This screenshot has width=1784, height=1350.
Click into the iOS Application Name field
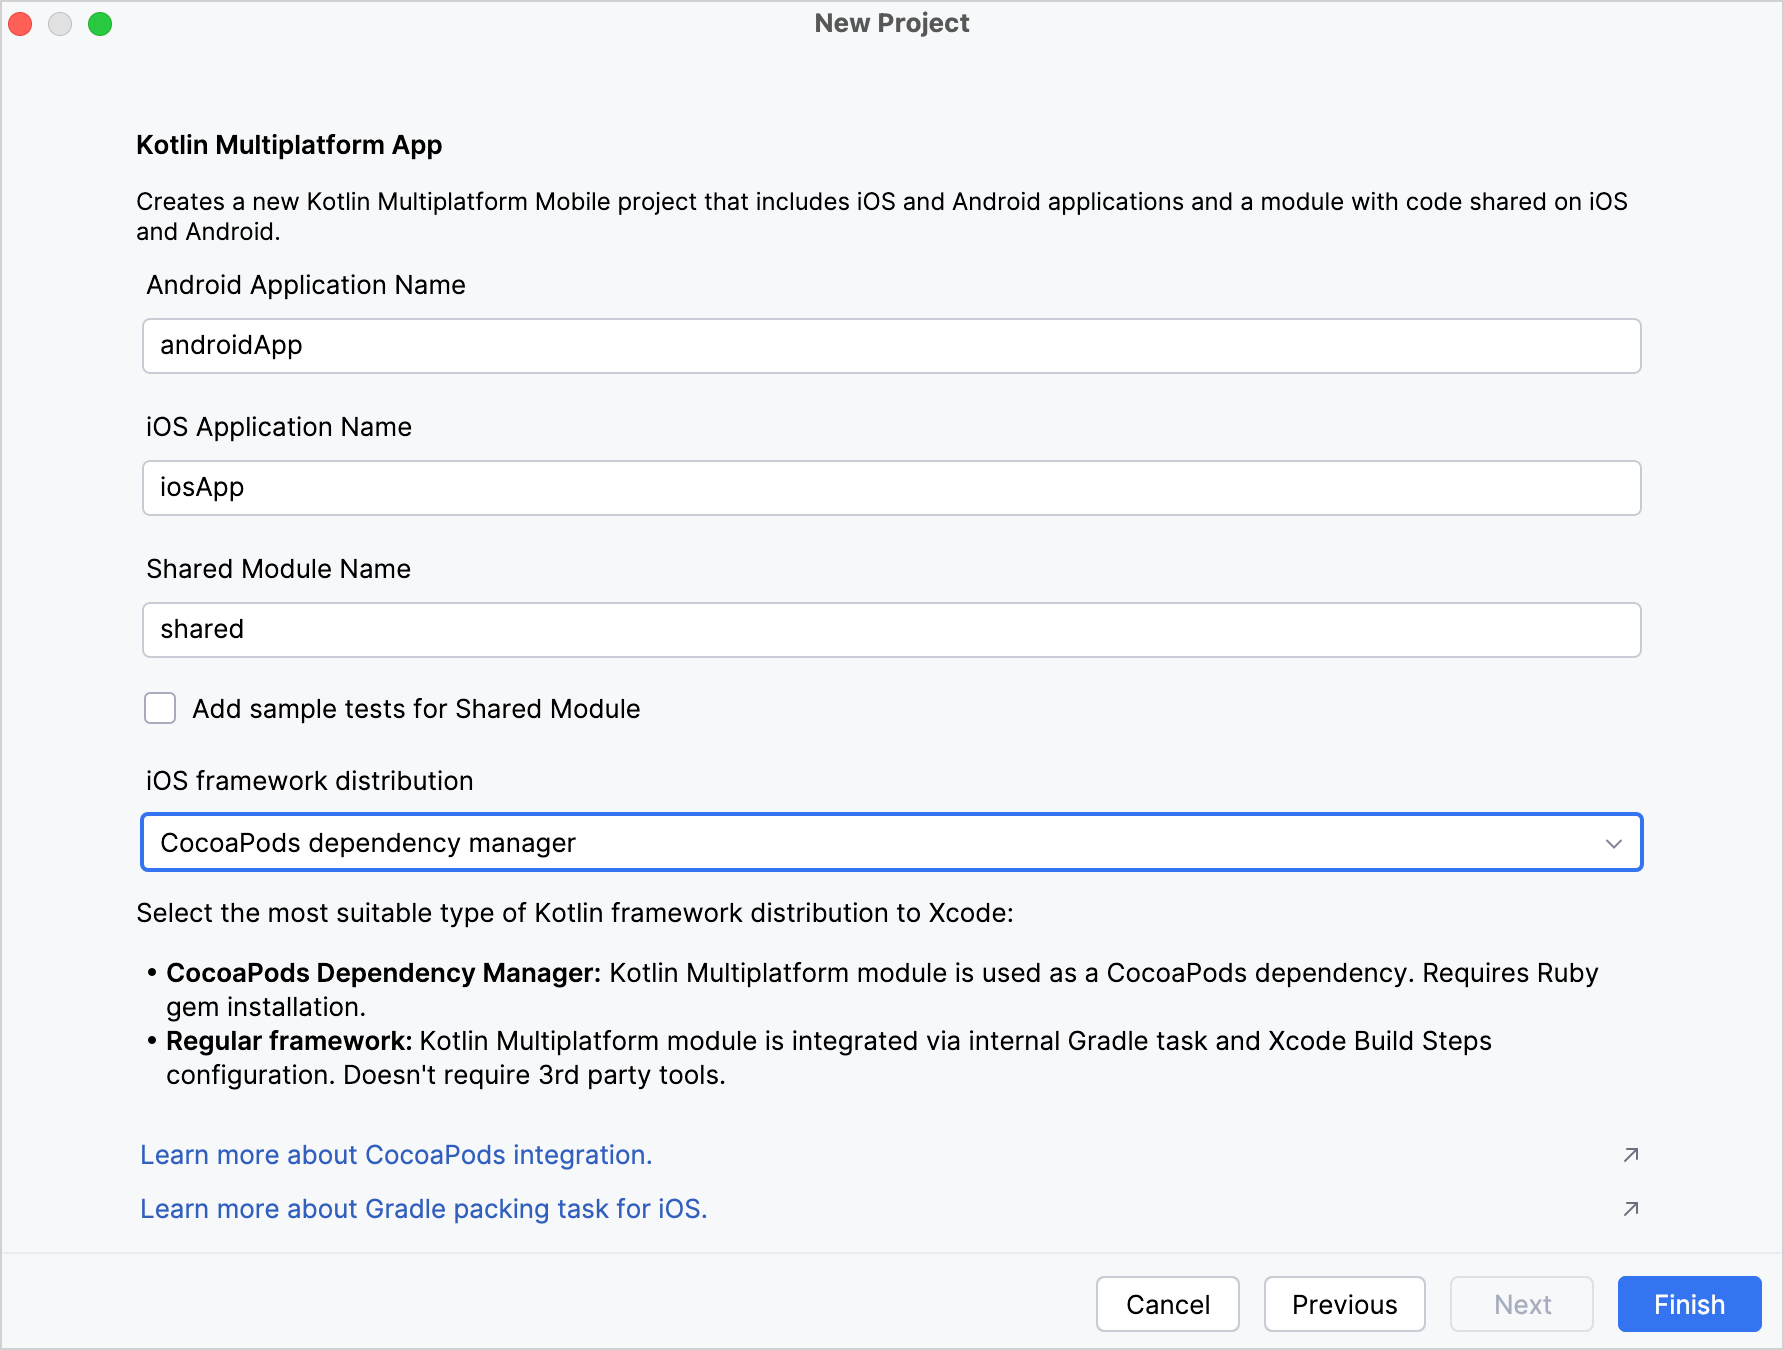(890, 488)
